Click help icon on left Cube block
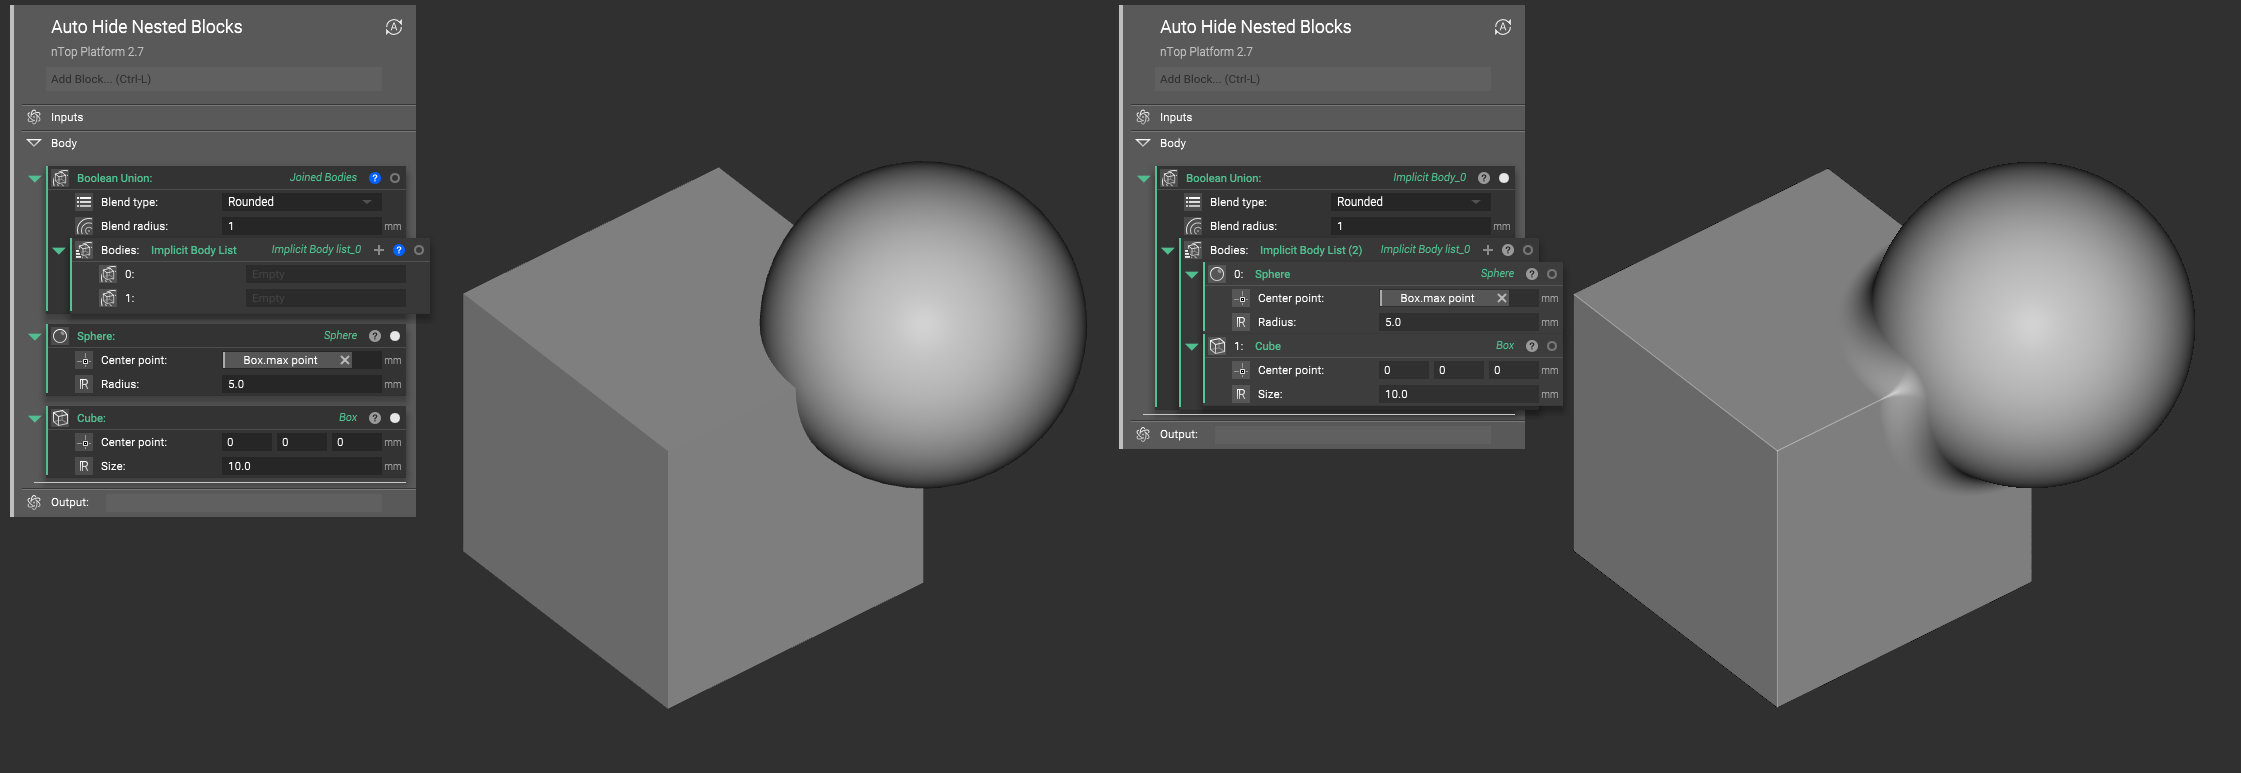This screenshot has width=2241, height=773. (x=375, y=418)
